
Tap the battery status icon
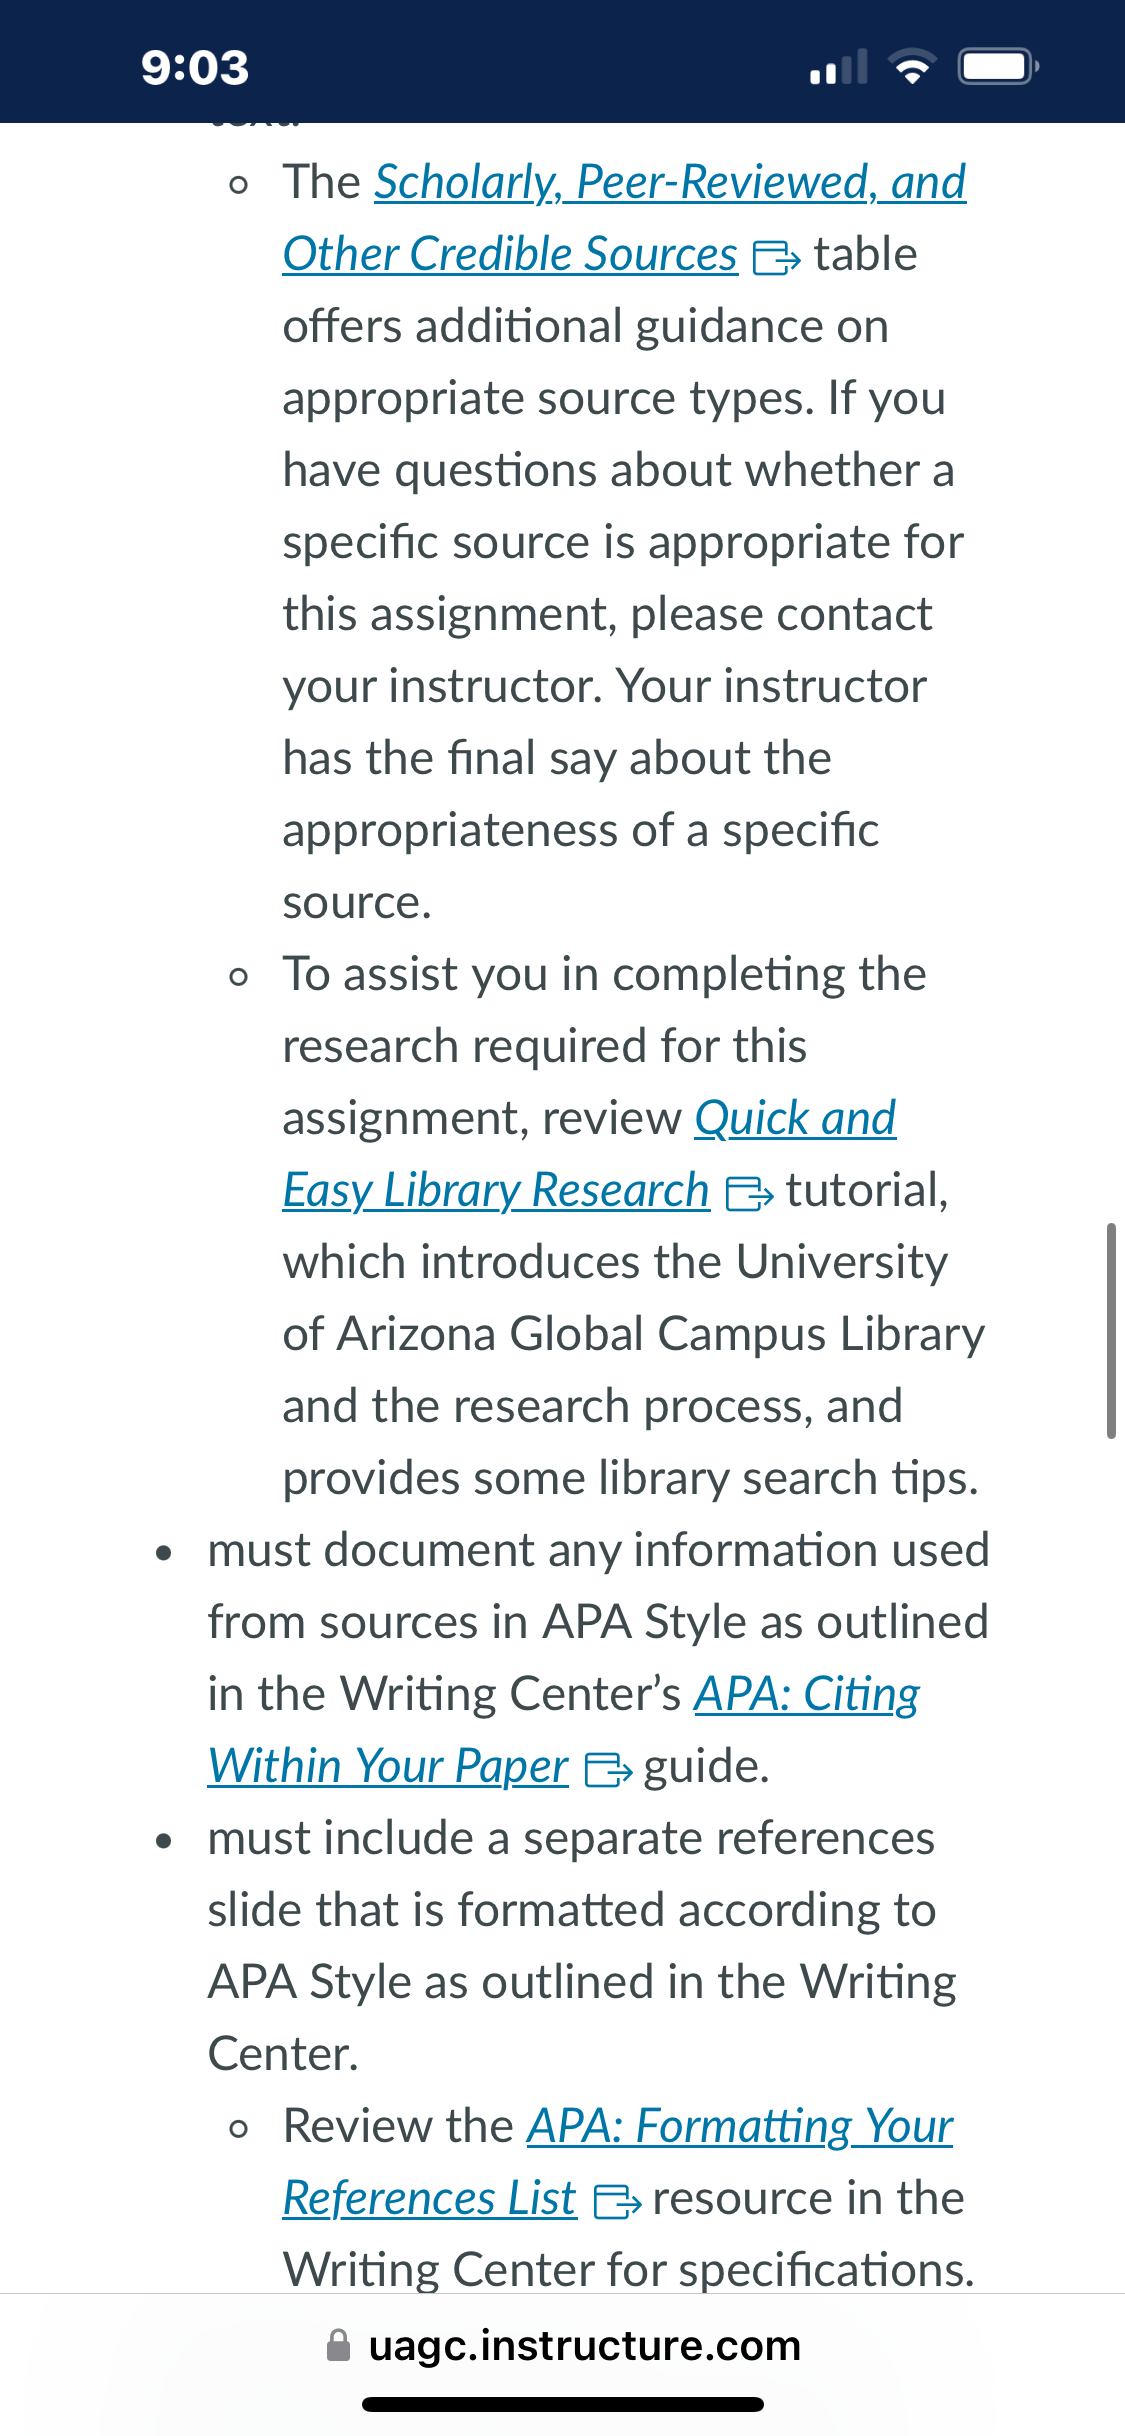998,67
